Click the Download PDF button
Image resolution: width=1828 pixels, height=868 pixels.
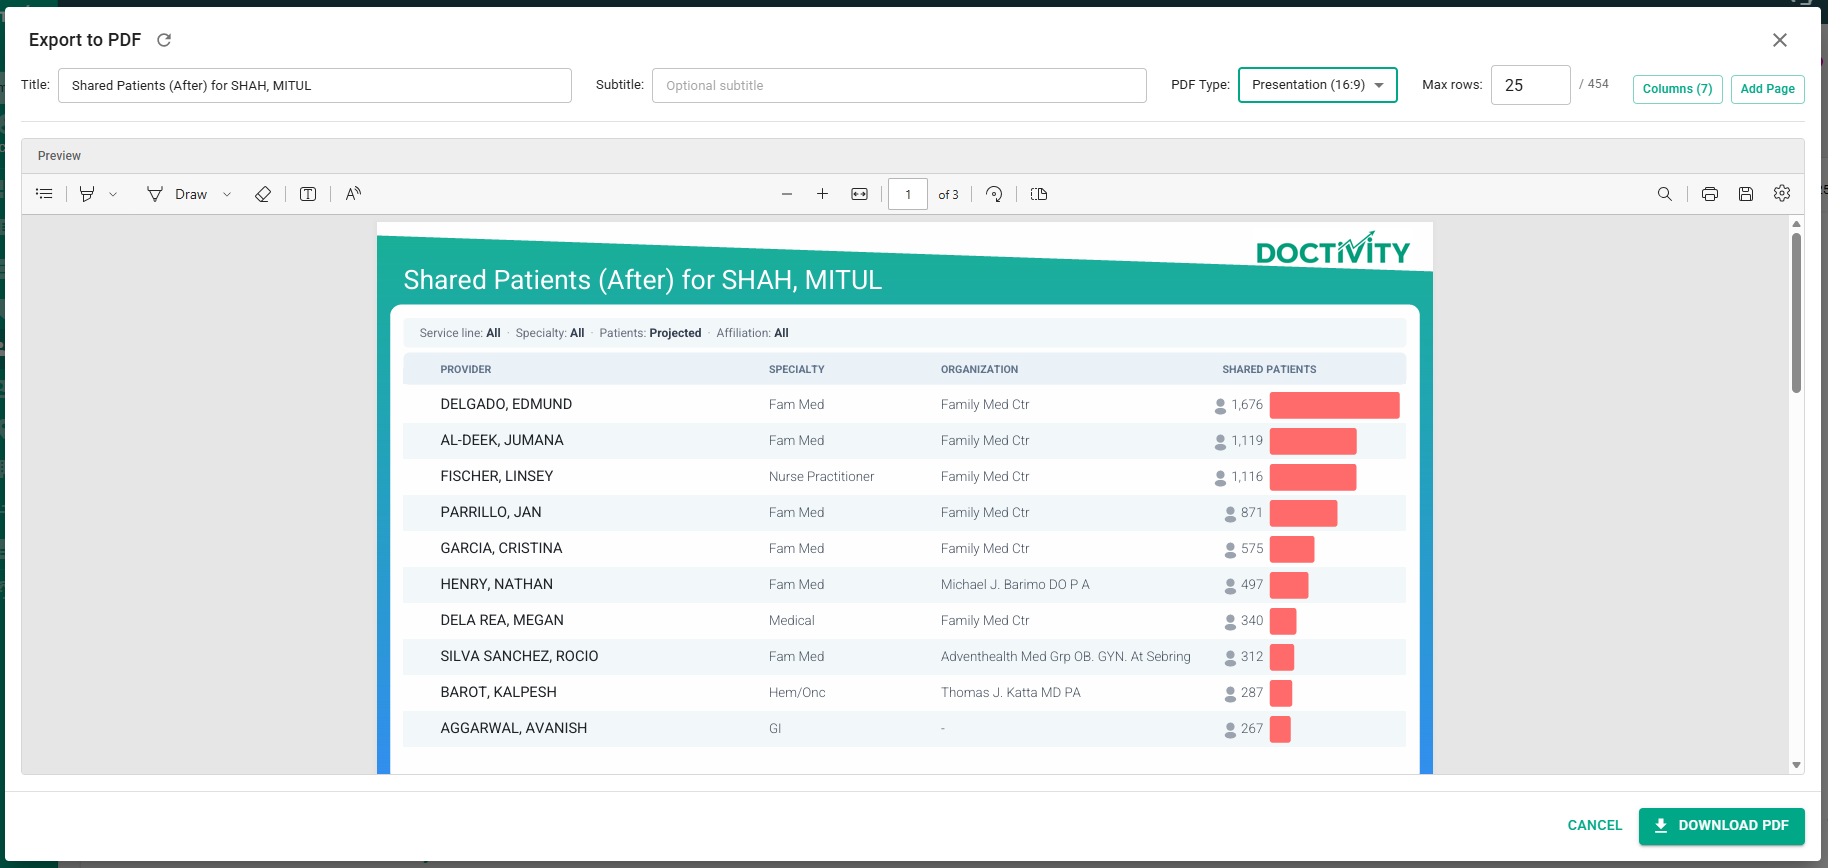click(1721, 826)
